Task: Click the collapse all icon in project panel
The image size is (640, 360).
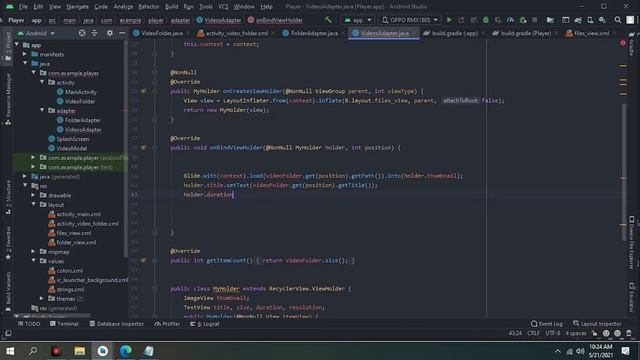Action: coord(94,33)
